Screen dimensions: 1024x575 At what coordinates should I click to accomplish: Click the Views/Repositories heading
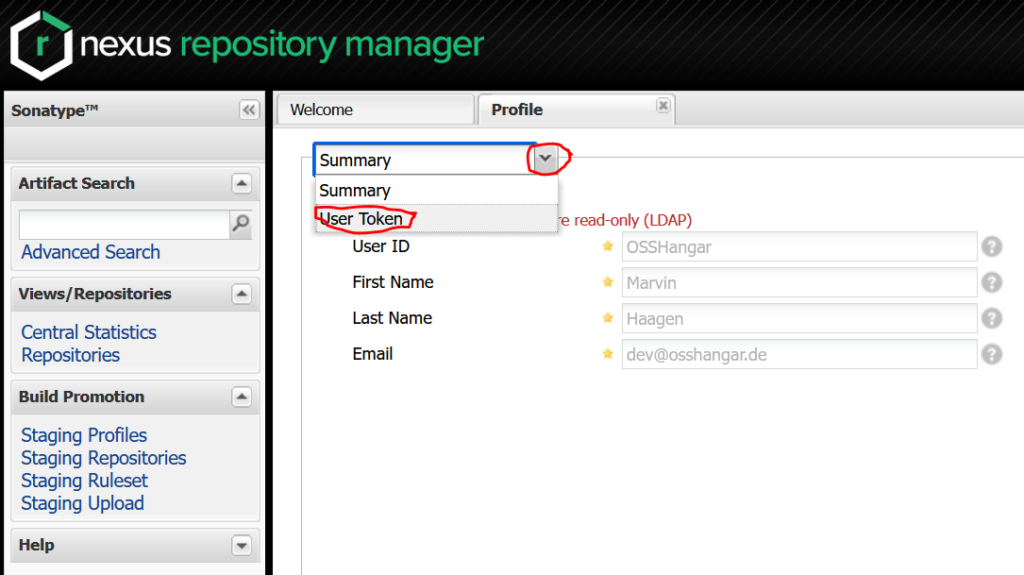95,294
